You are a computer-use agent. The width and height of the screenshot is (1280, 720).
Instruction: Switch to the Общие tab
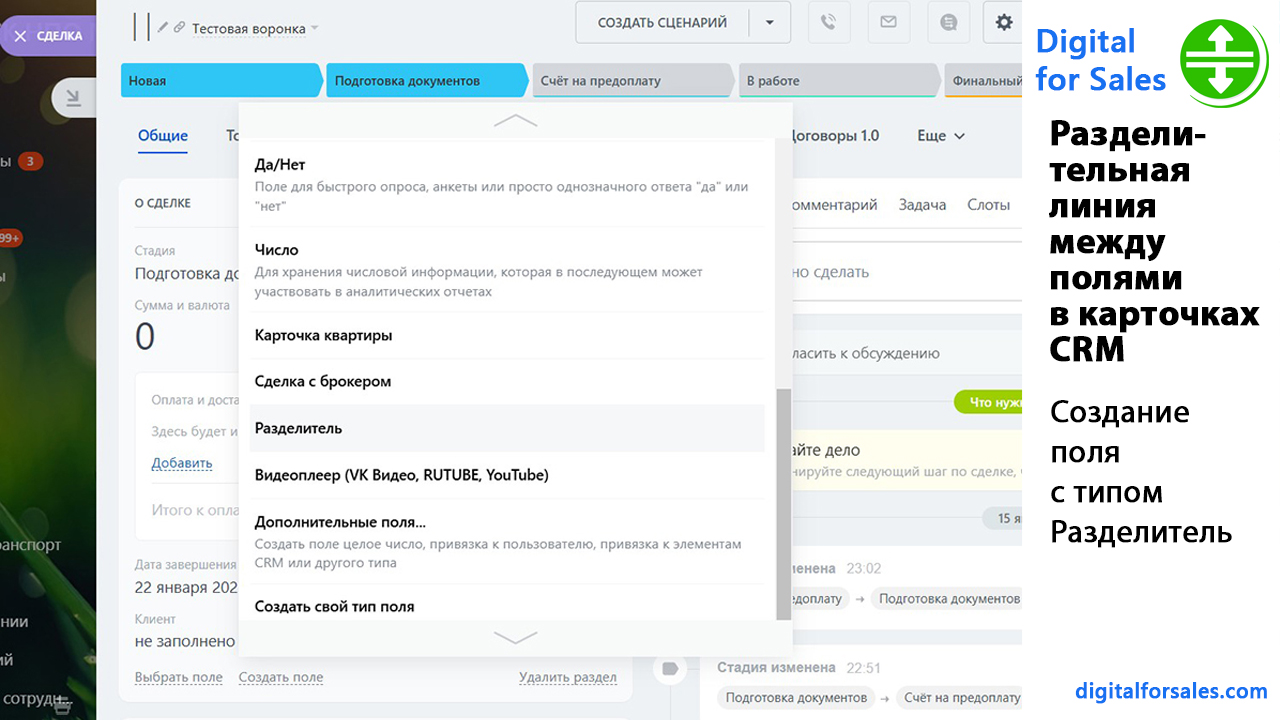(x=163, y=136)
